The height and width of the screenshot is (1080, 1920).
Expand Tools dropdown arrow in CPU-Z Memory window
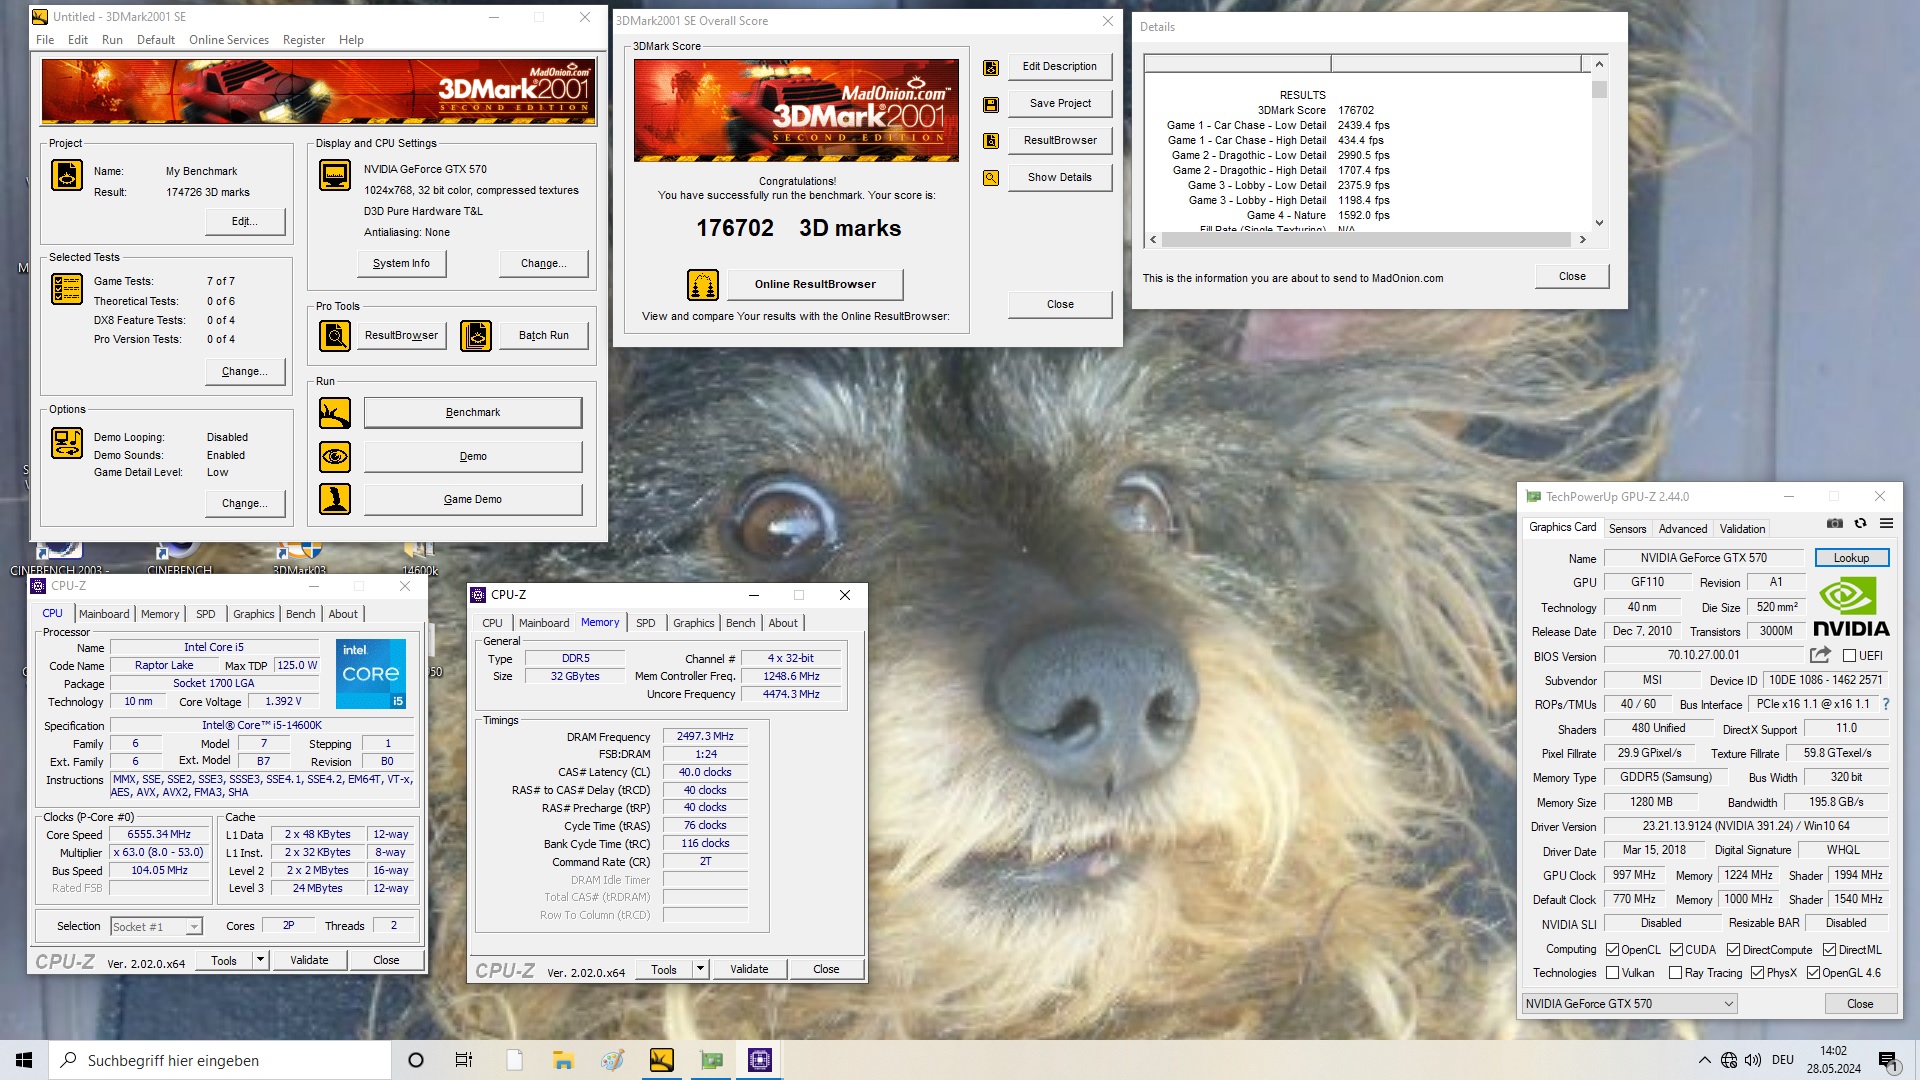(x=700, y=969)
